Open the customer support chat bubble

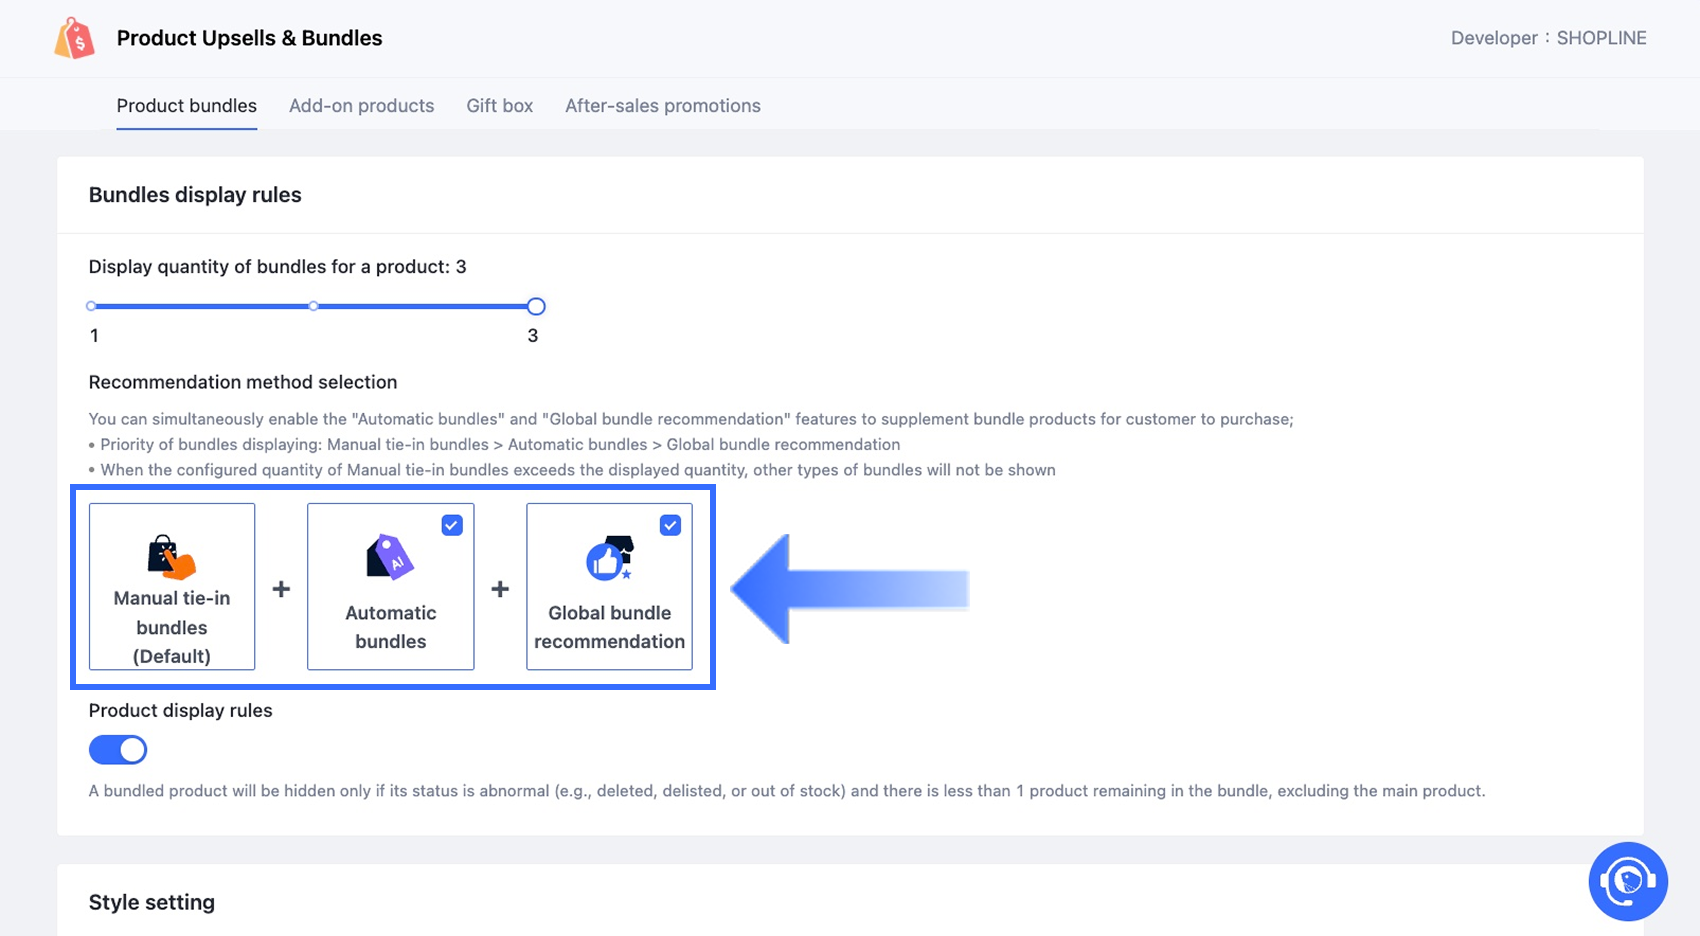1627,881
